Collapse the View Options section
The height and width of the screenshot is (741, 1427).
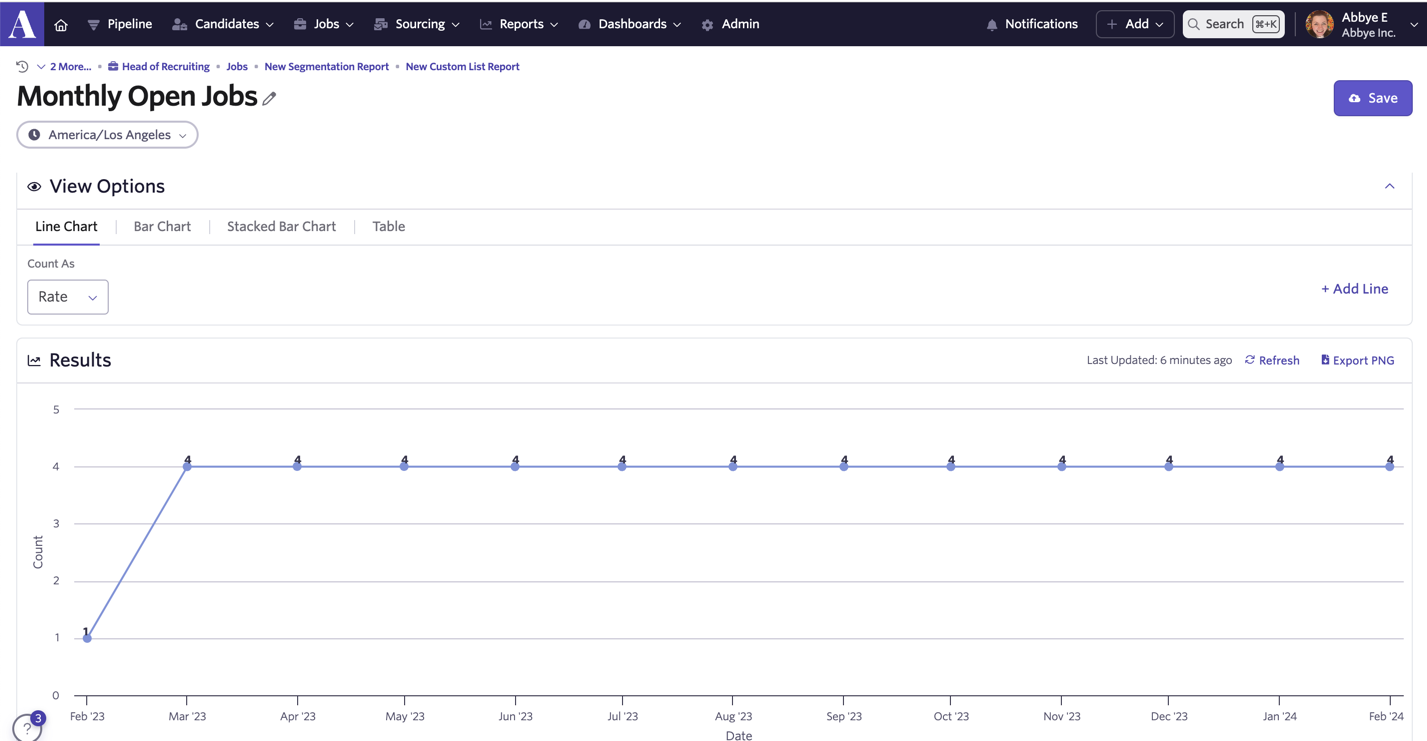[x=1389, y=187]
